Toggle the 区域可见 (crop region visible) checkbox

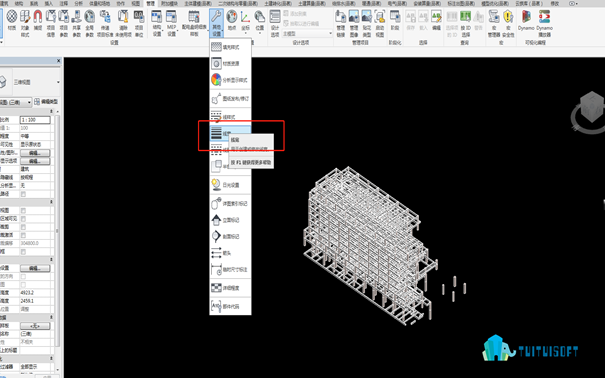[x=23, y=219]
